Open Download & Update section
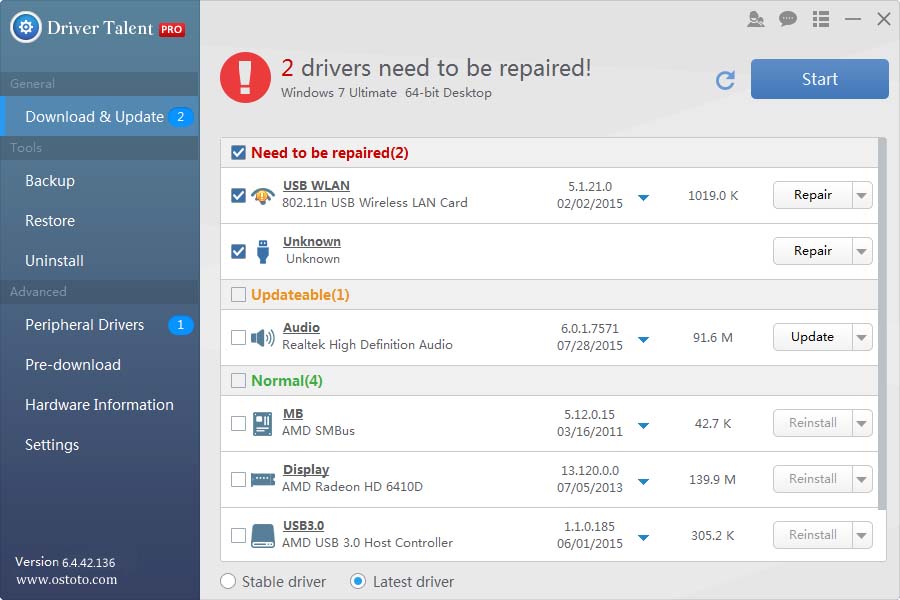The width and height of the screenshot is (900, 600). 99,117
